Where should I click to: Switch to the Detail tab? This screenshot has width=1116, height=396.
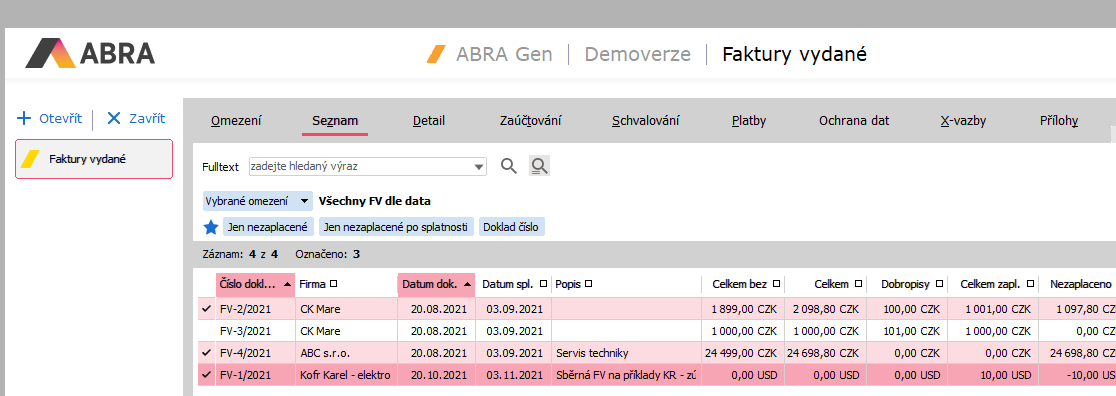pos(429,121)
